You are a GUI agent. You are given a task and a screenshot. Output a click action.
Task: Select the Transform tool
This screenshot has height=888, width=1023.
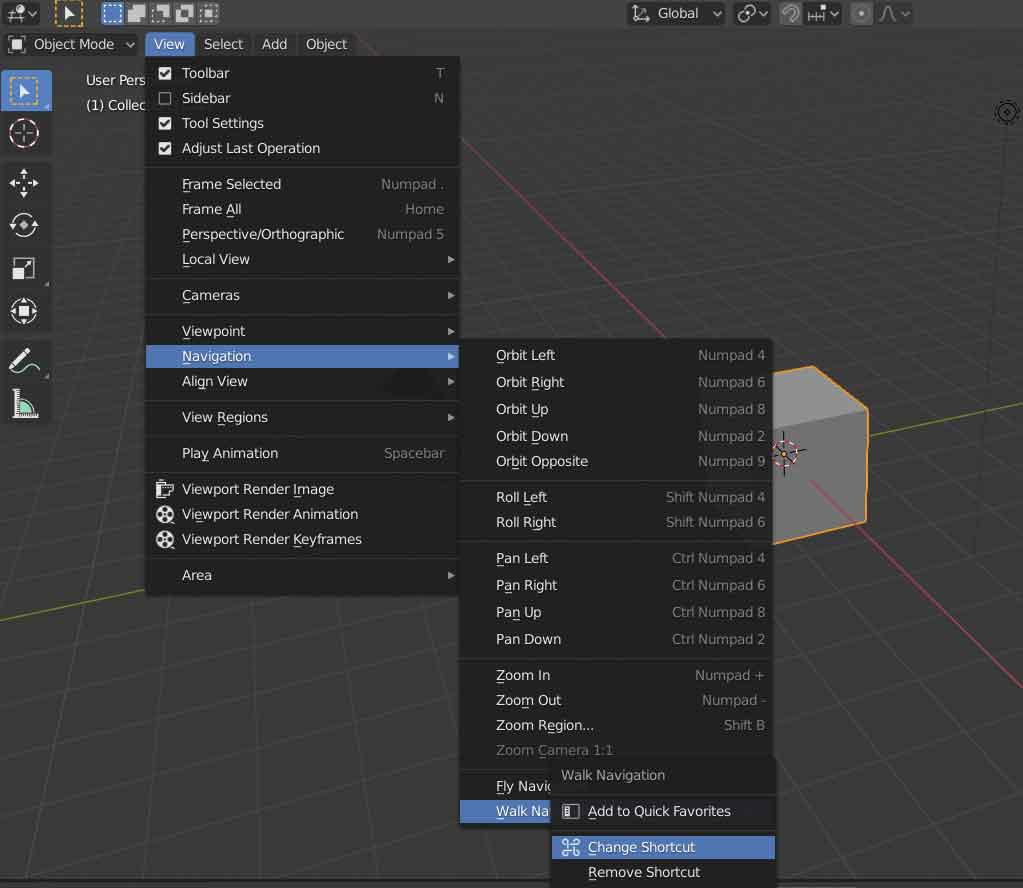[x=24, y=311]
